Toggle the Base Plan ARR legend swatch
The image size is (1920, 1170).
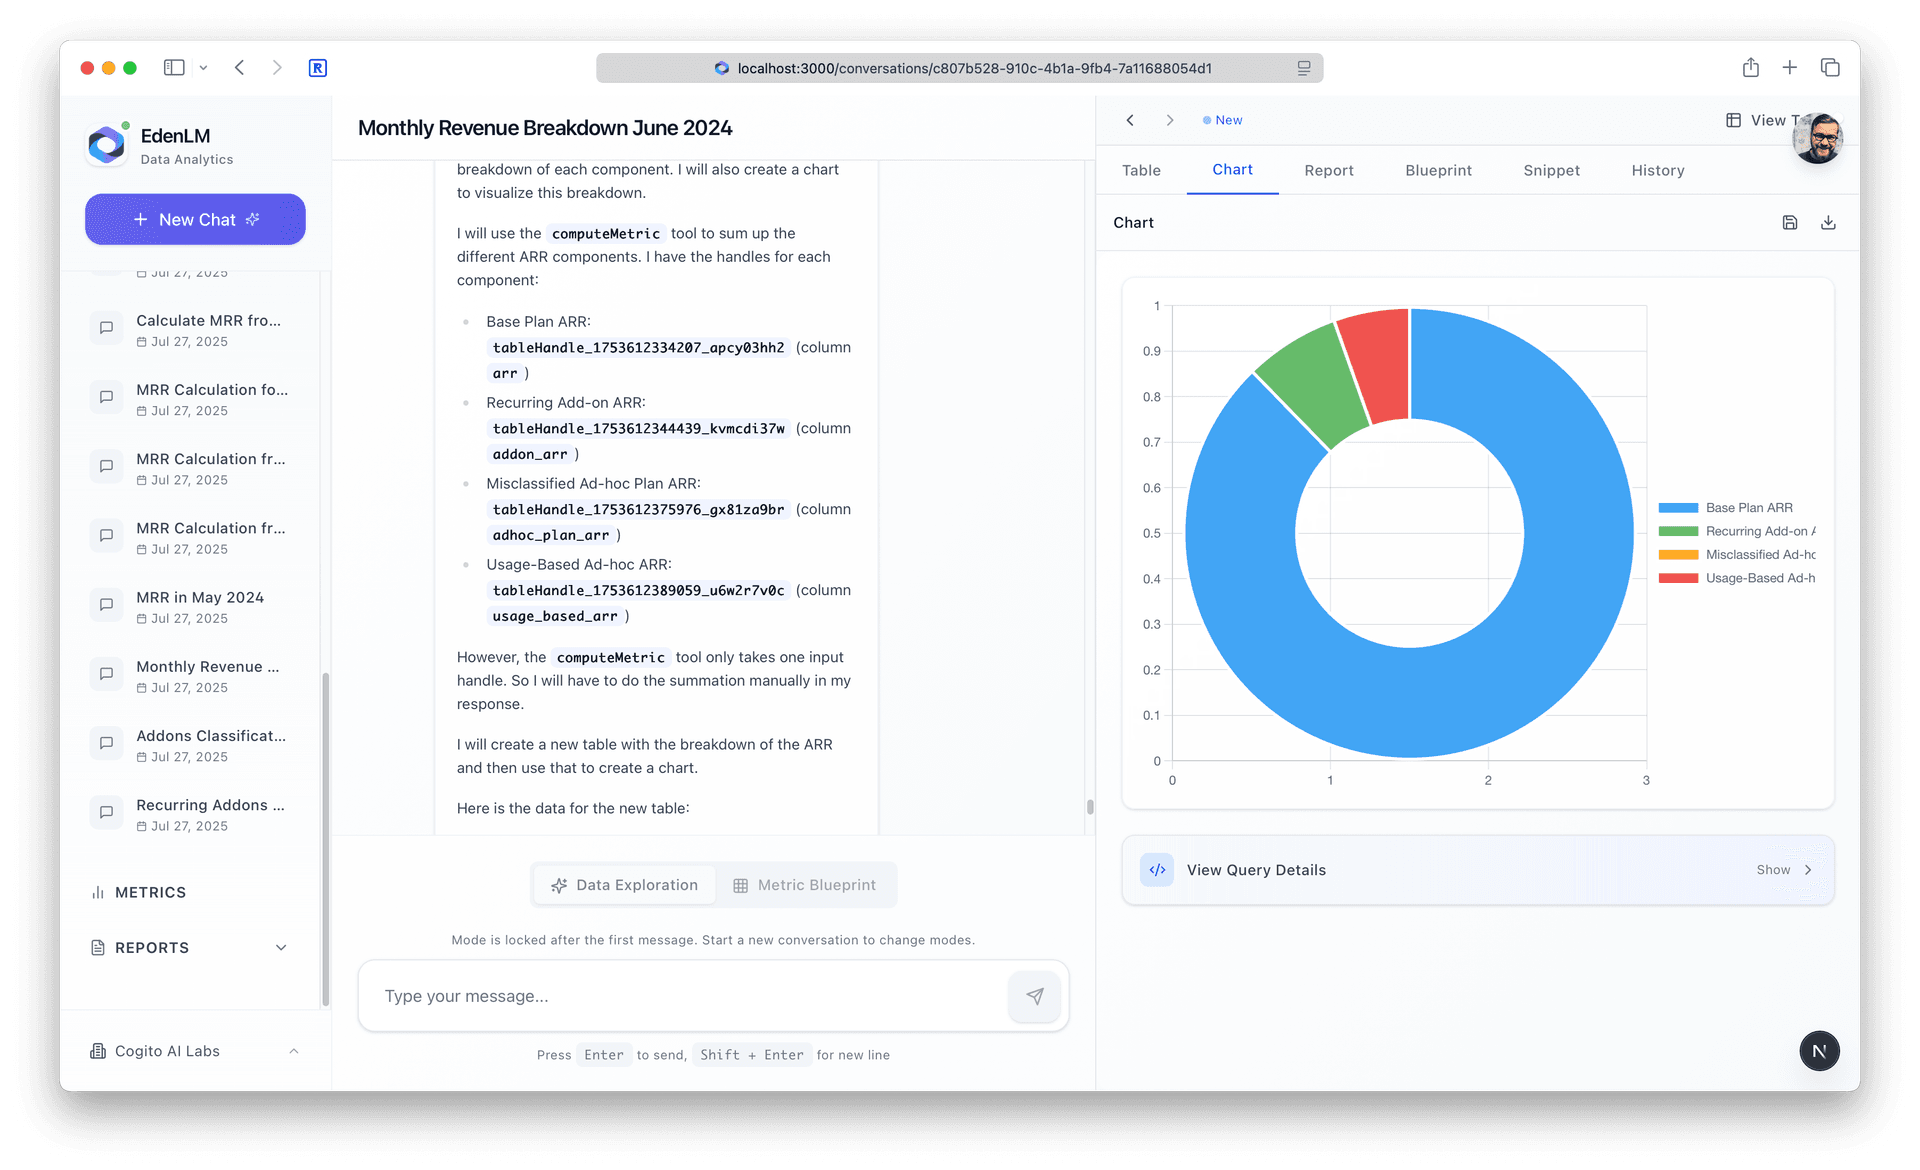click(1678, 508)
